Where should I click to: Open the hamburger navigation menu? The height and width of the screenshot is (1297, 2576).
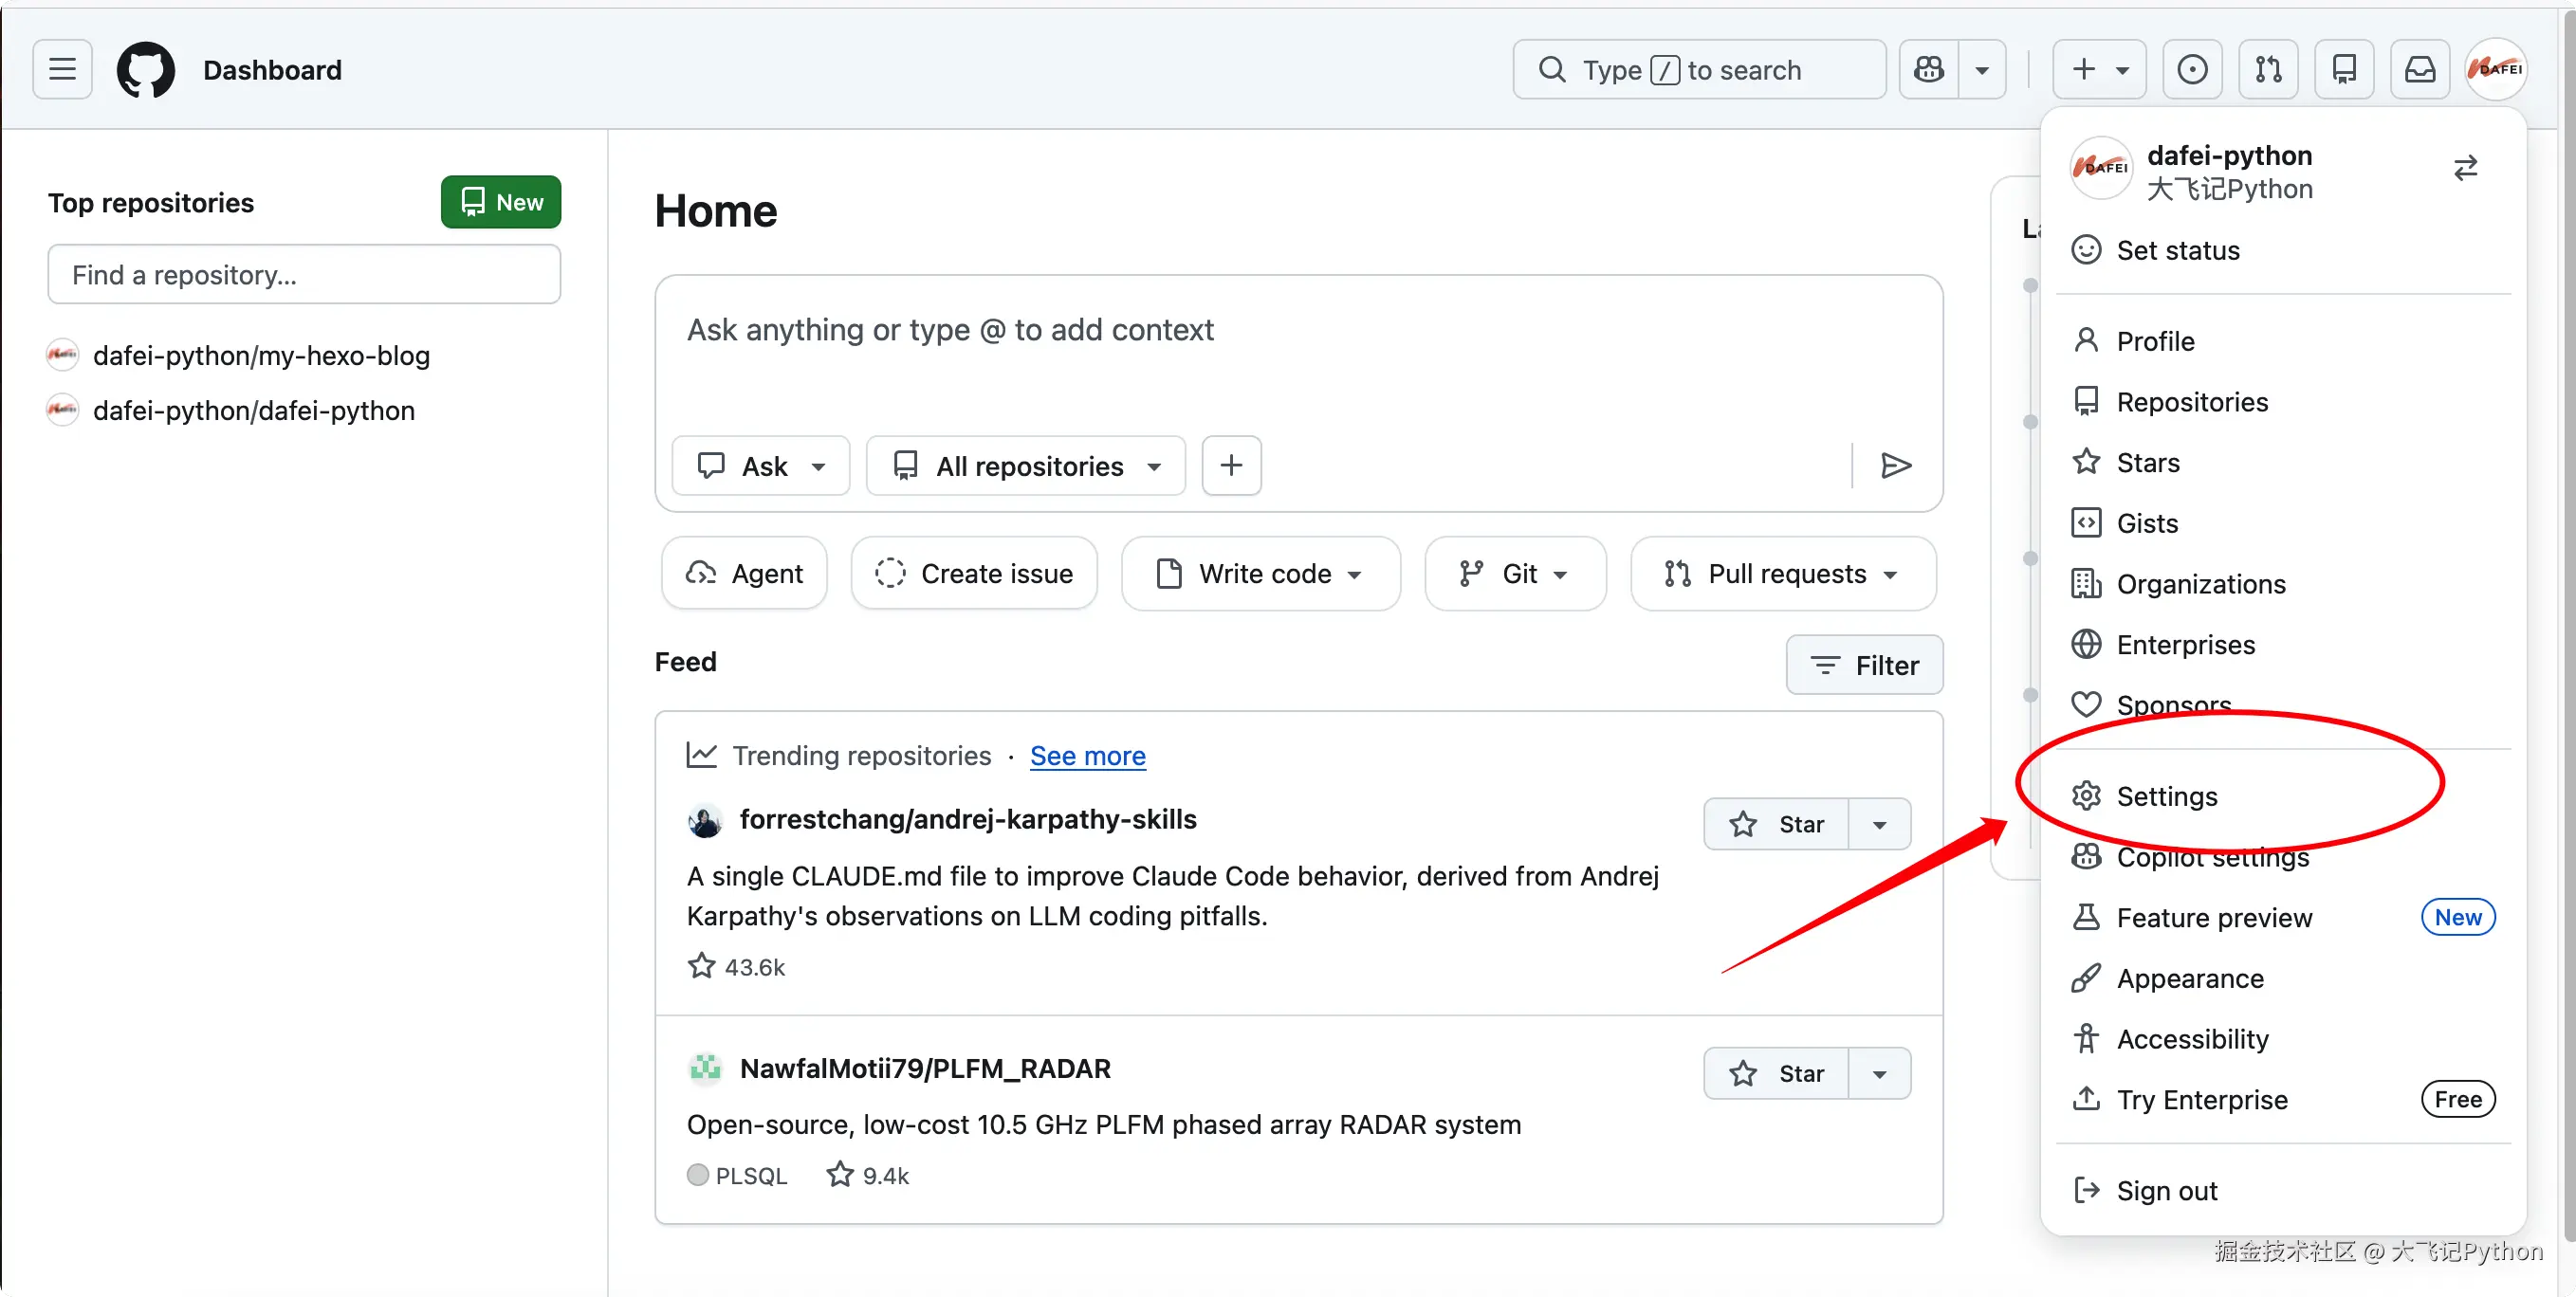coord(62,69)
